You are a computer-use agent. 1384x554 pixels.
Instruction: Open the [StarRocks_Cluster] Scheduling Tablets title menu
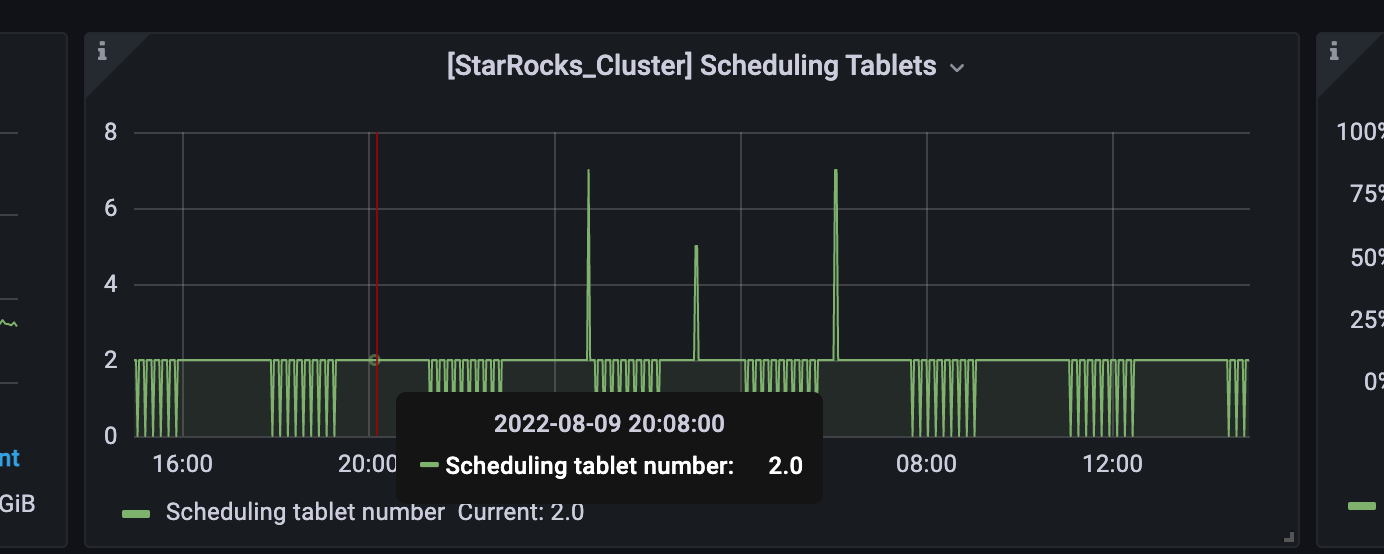pyautogui.click(x=691, y=66)
